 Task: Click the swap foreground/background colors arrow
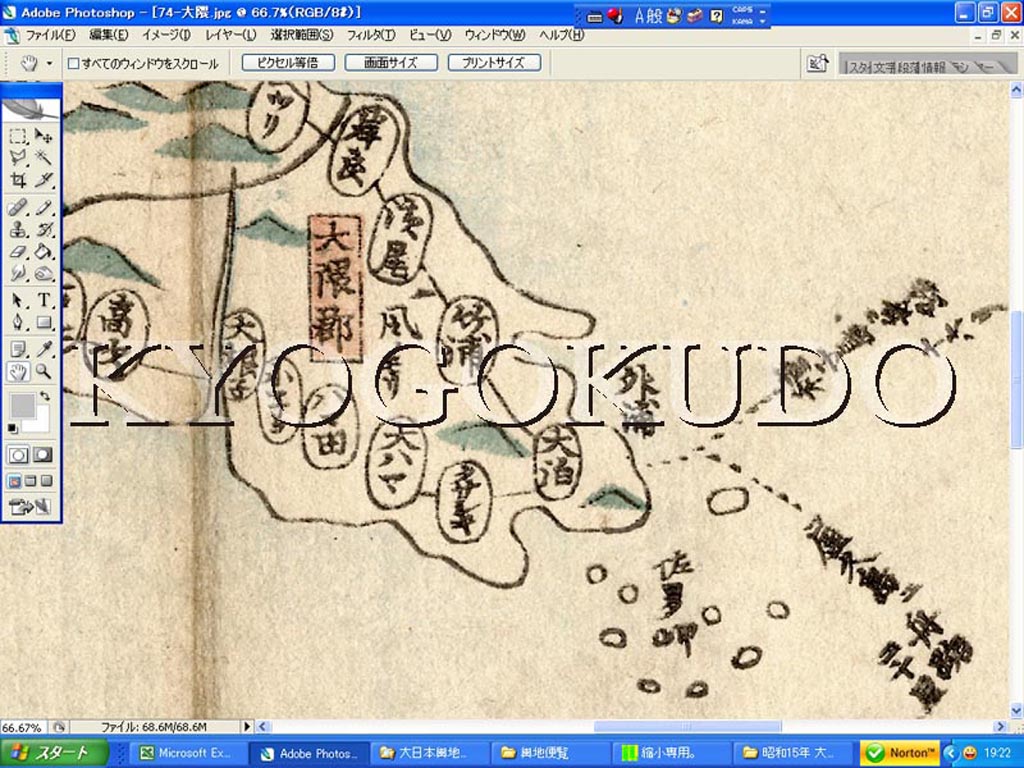click(x=44, y=396)
